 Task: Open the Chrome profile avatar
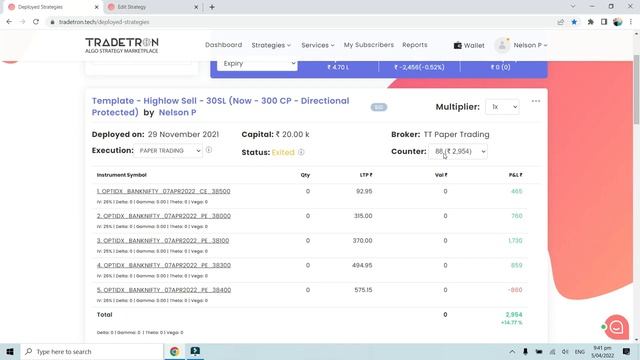tap(618, 22)
